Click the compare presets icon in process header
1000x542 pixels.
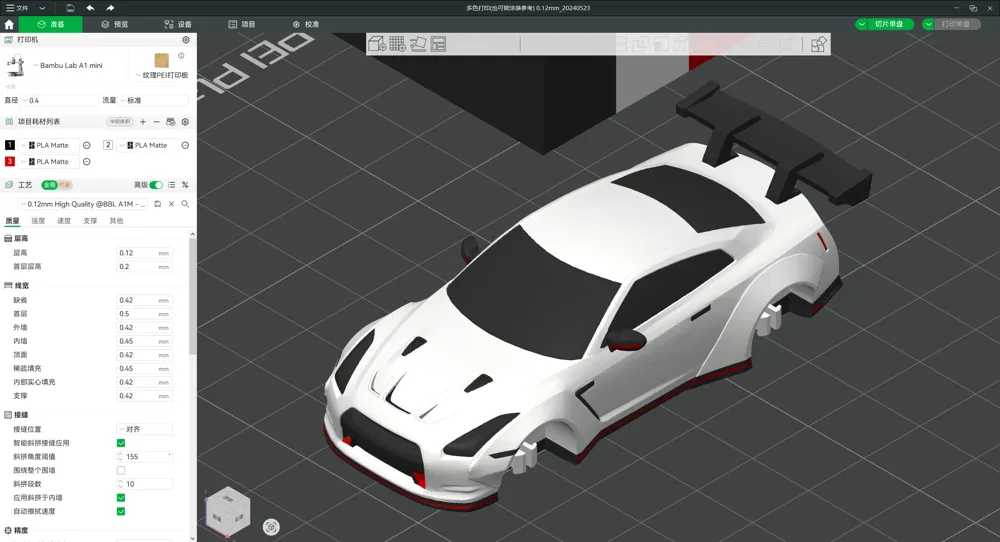click(185, 185)
